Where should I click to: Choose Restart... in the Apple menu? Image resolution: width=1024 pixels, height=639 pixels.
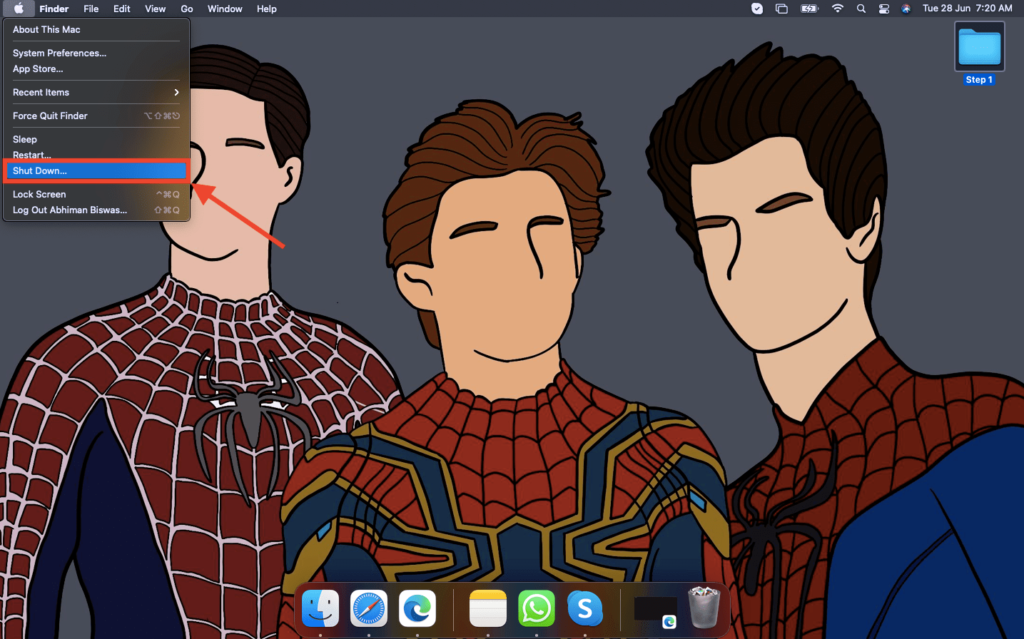coord(31,155)
